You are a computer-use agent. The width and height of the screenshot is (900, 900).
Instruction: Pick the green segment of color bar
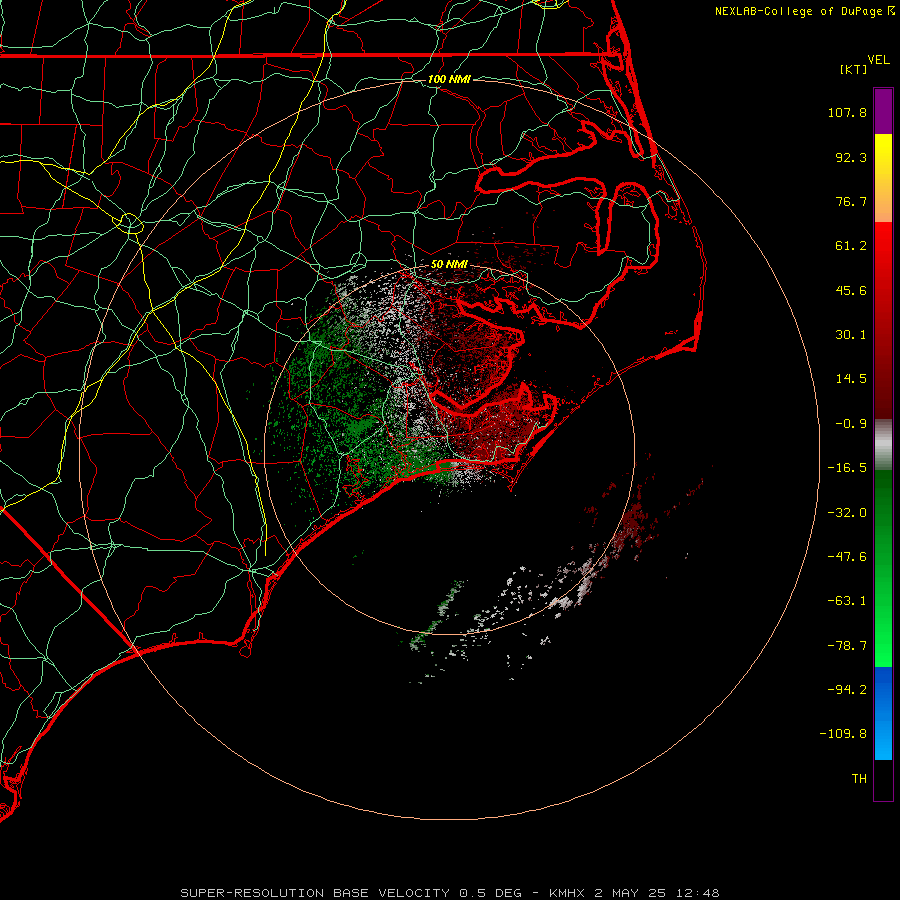(x=883, y=568)
